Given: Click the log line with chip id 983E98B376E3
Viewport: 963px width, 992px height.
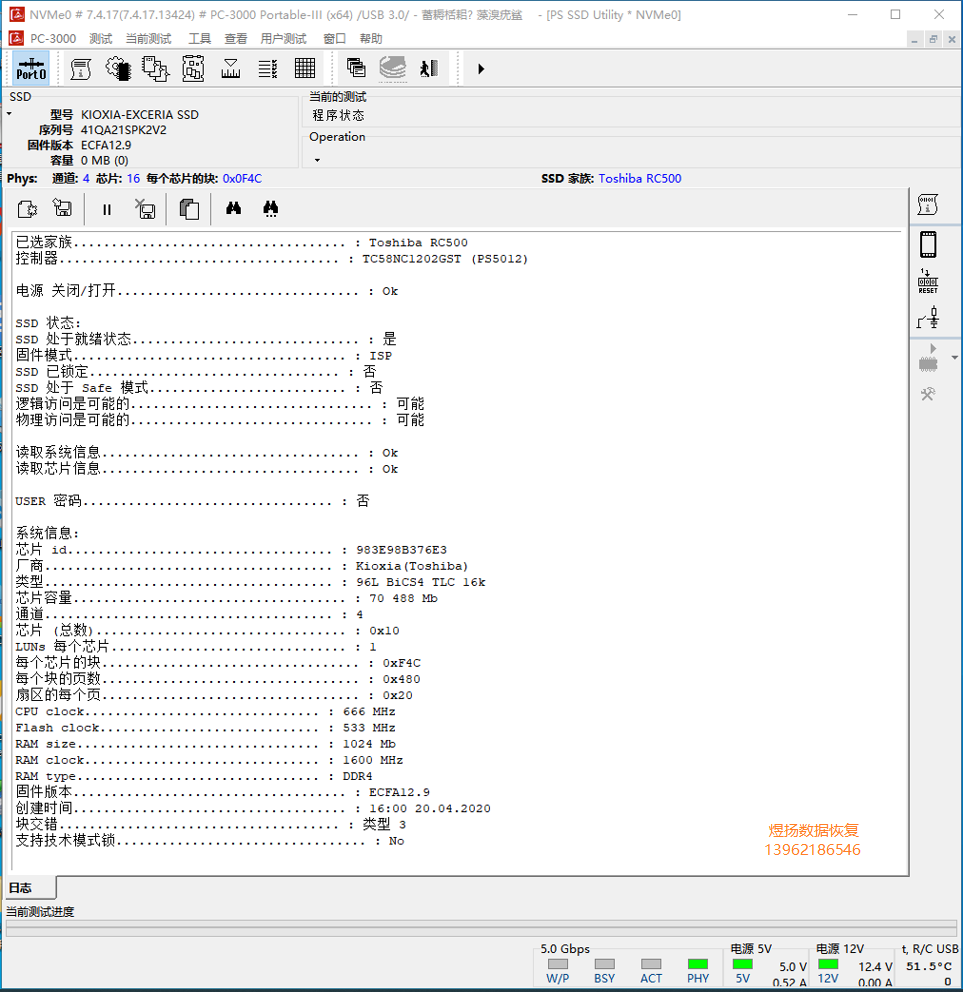Looking at the screenshot, I should pos(231,550).
